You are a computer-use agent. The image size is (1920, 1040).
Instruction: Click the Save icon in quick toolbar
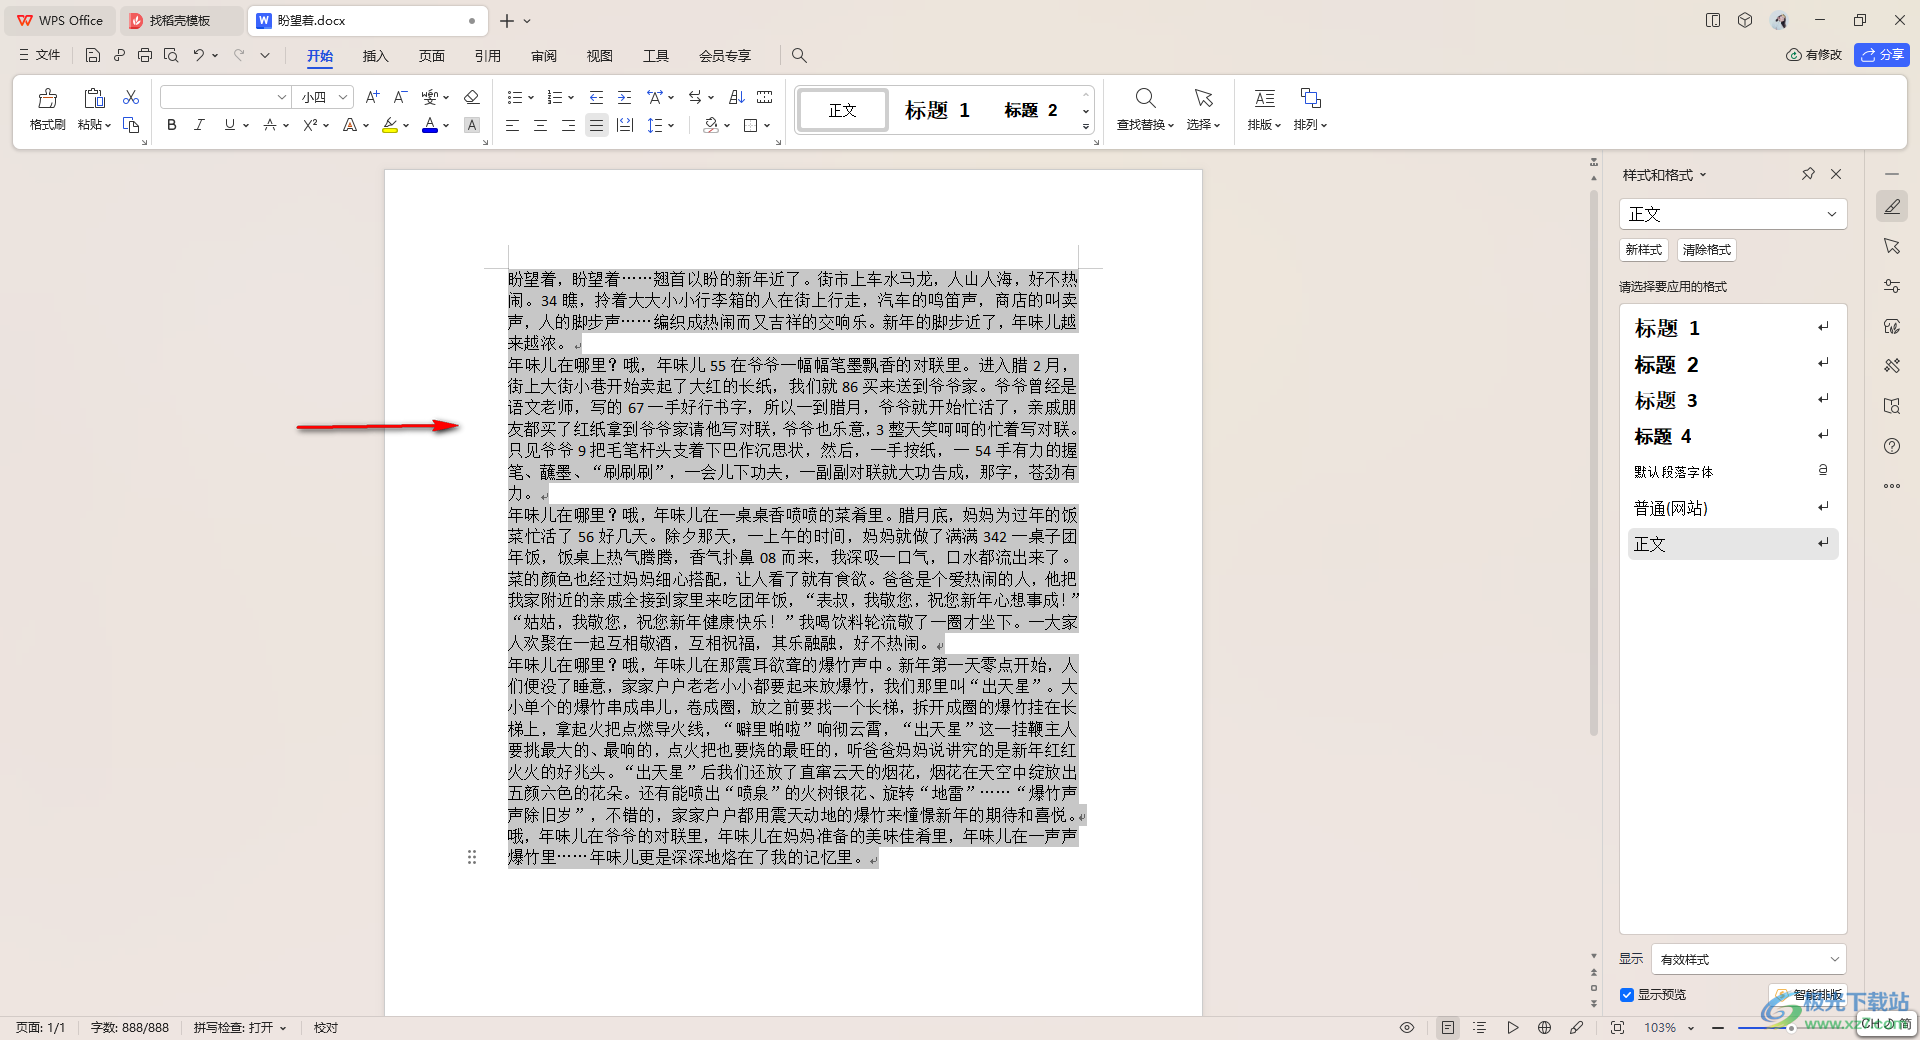pos(93,55)
